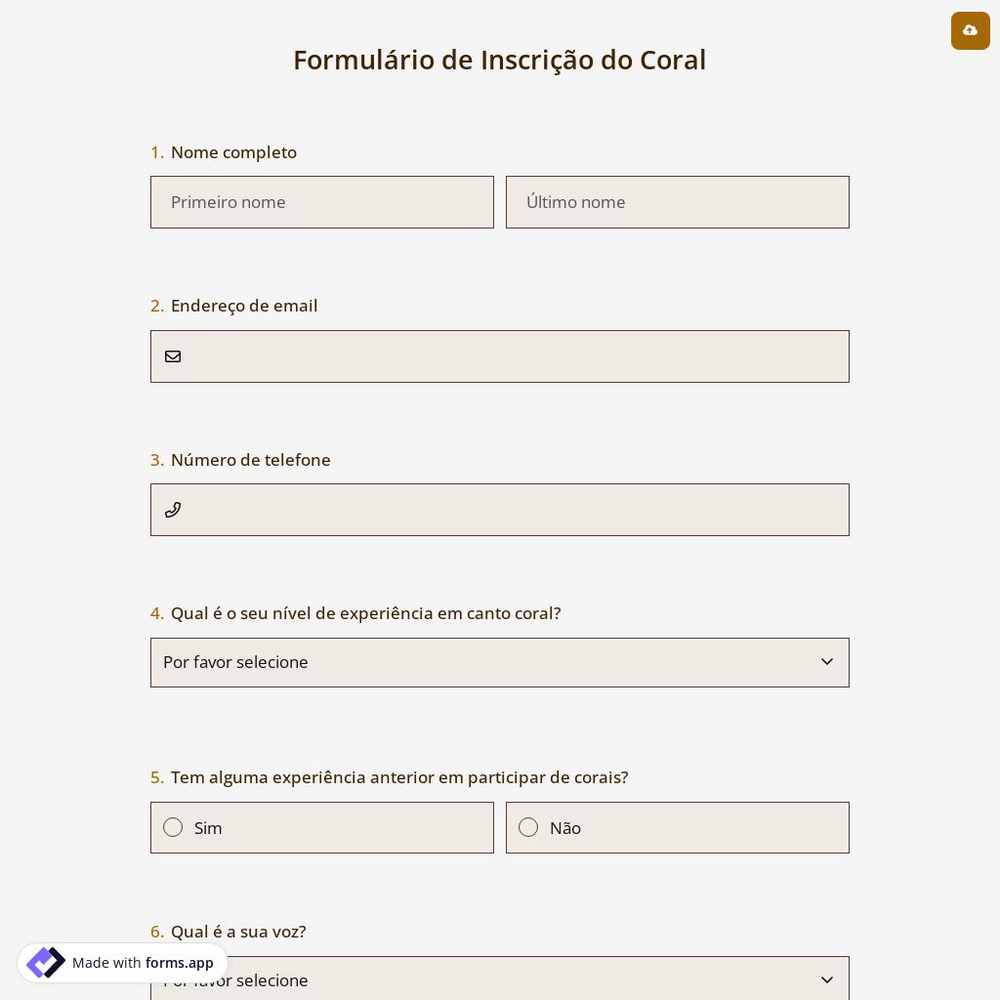Click the 'Nome completo' question label
This screenshot has height=1000, width=1000.
(x=233, y=152)
